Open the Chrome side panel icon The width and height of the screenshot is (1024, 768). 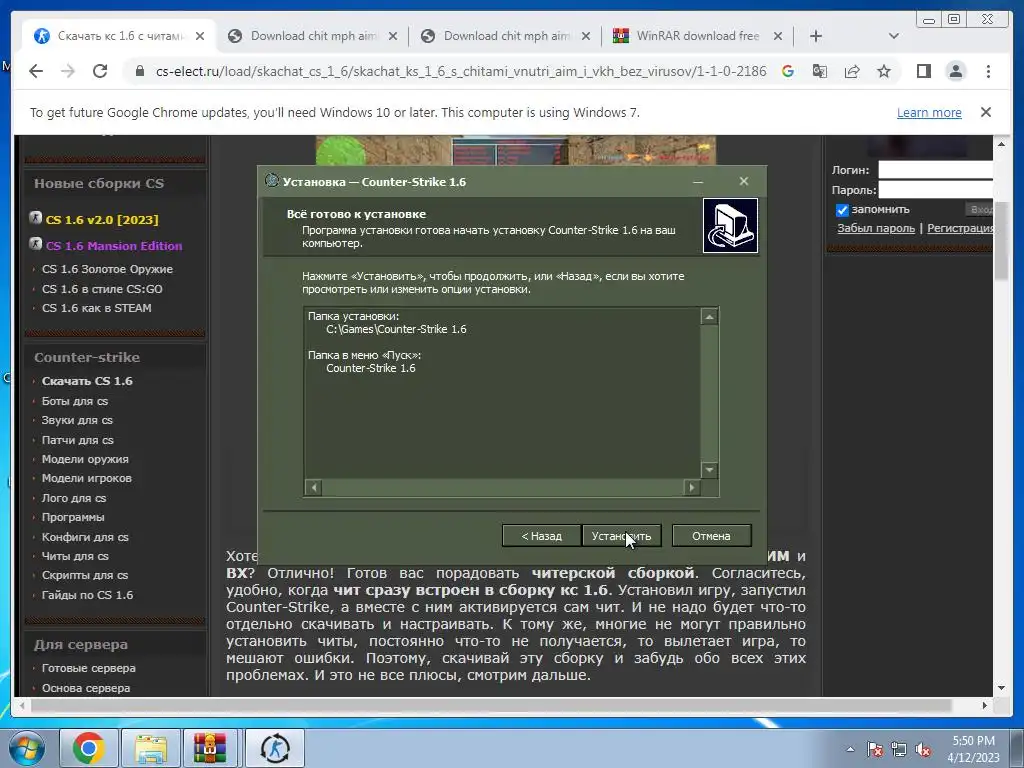click(x=923, y=71)
